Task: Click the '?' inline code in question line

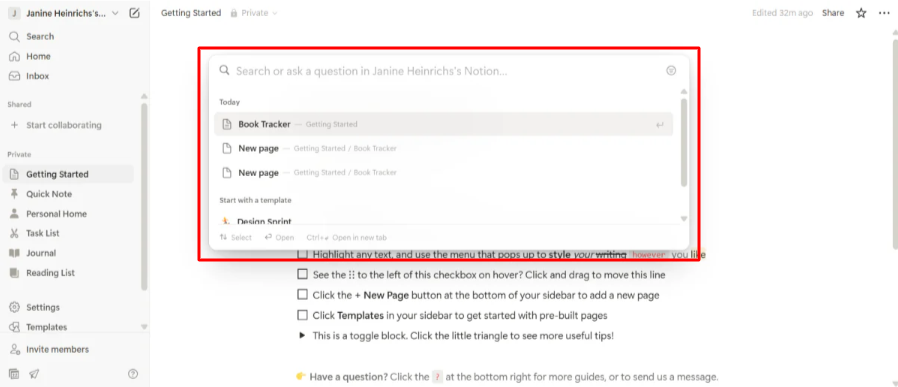Action: [x=438, y=377]
